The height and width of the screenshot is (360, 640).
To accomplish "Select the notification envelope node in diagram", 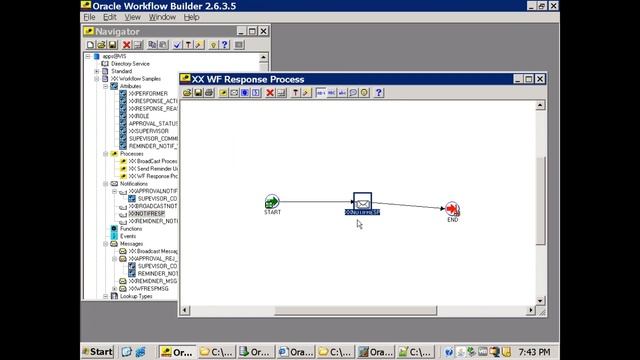I will 362,201.
